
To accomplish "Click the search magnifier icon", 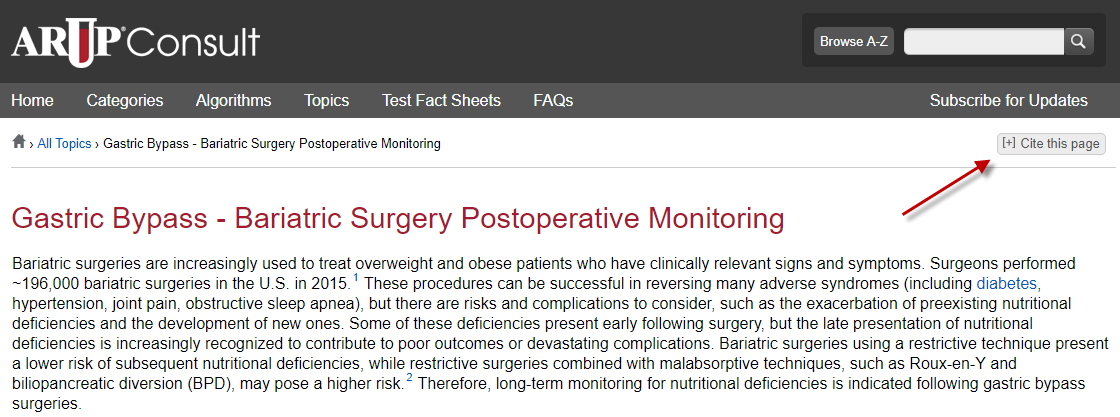I will (x=1079, y=41).
